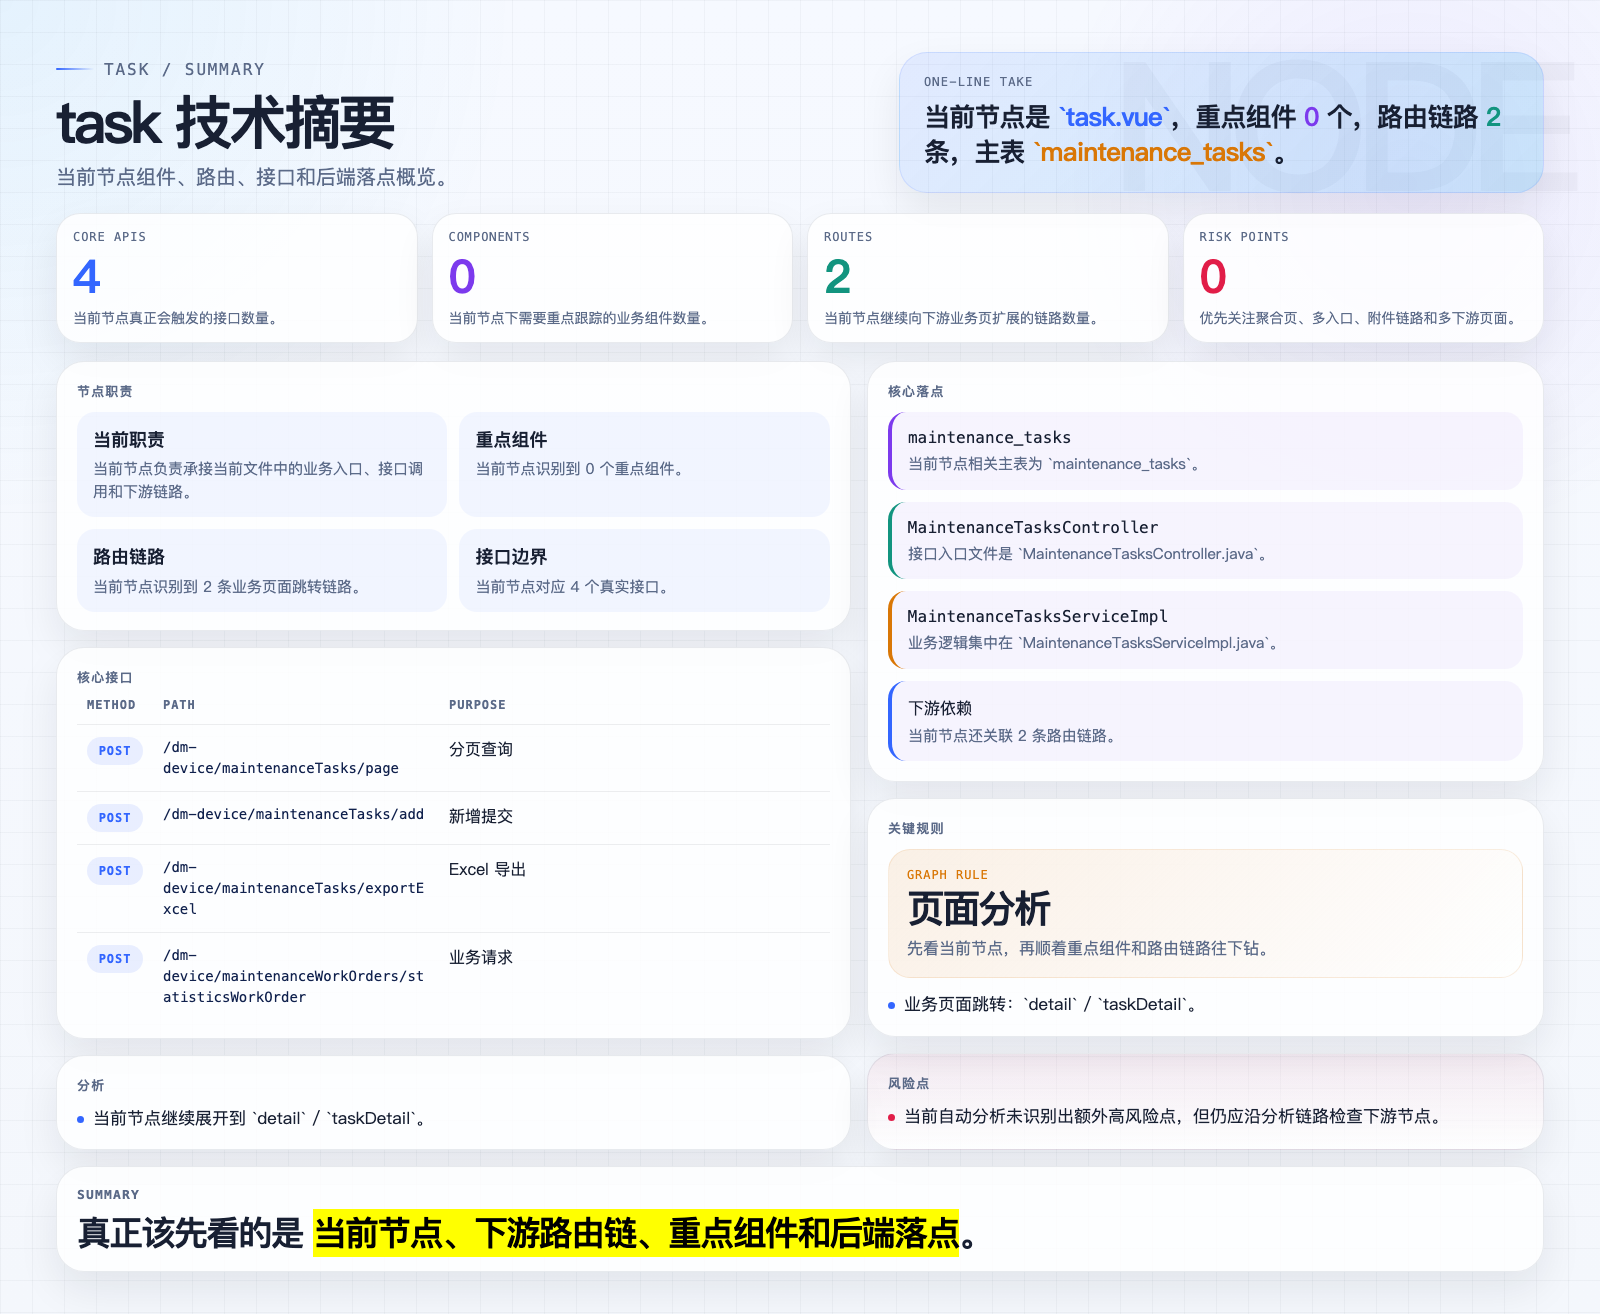Click the SUMMARY label at bottom
Viewport: 1600px width, 1314px height.
point(108,1195)
